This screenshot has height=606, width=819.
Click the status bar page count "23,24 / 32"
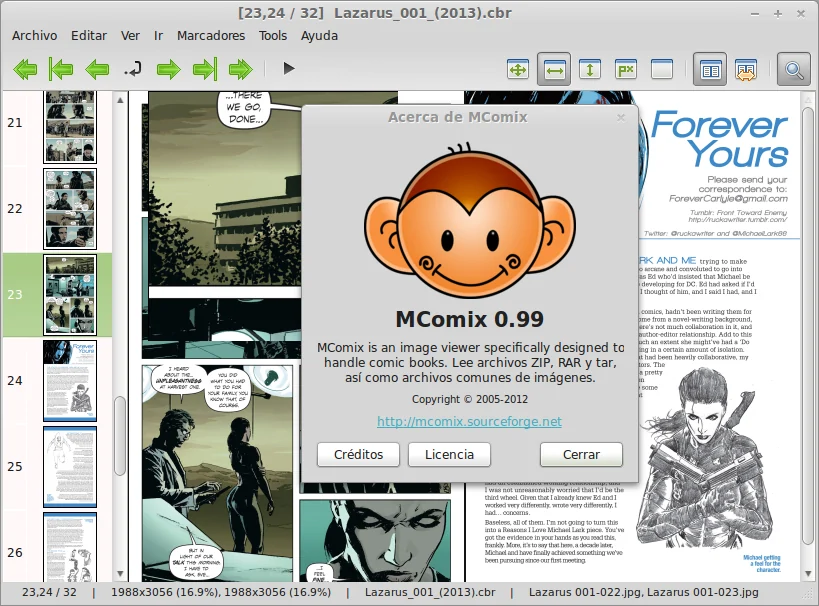pyautogui.click(x=49, y=592)
